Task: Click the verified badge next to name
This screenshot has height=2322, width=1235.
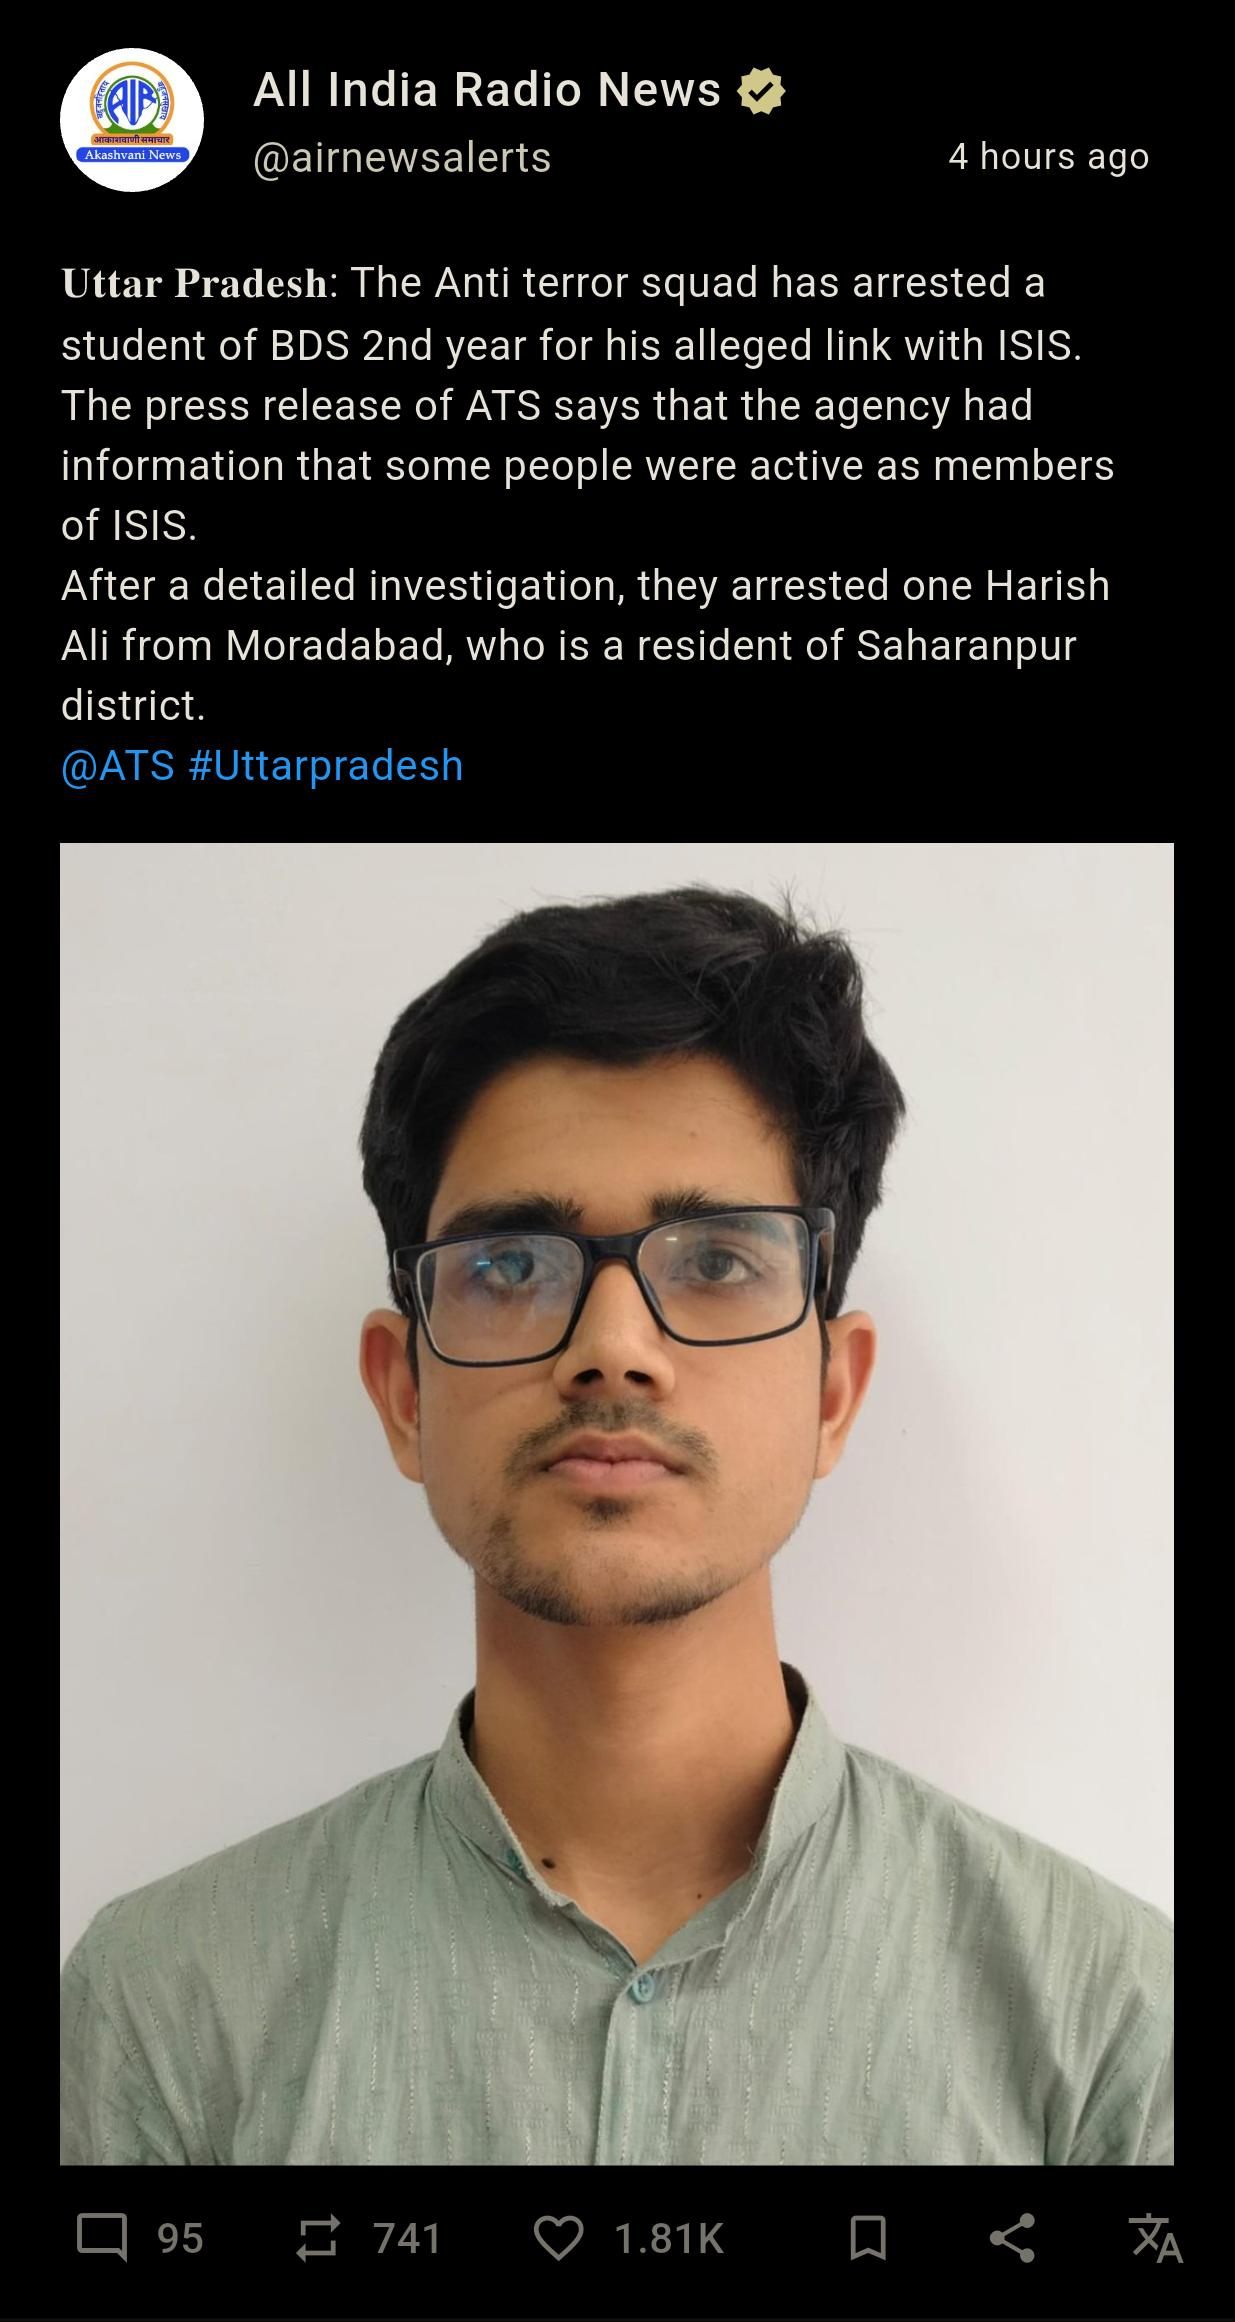Action: tap(761, 91)
